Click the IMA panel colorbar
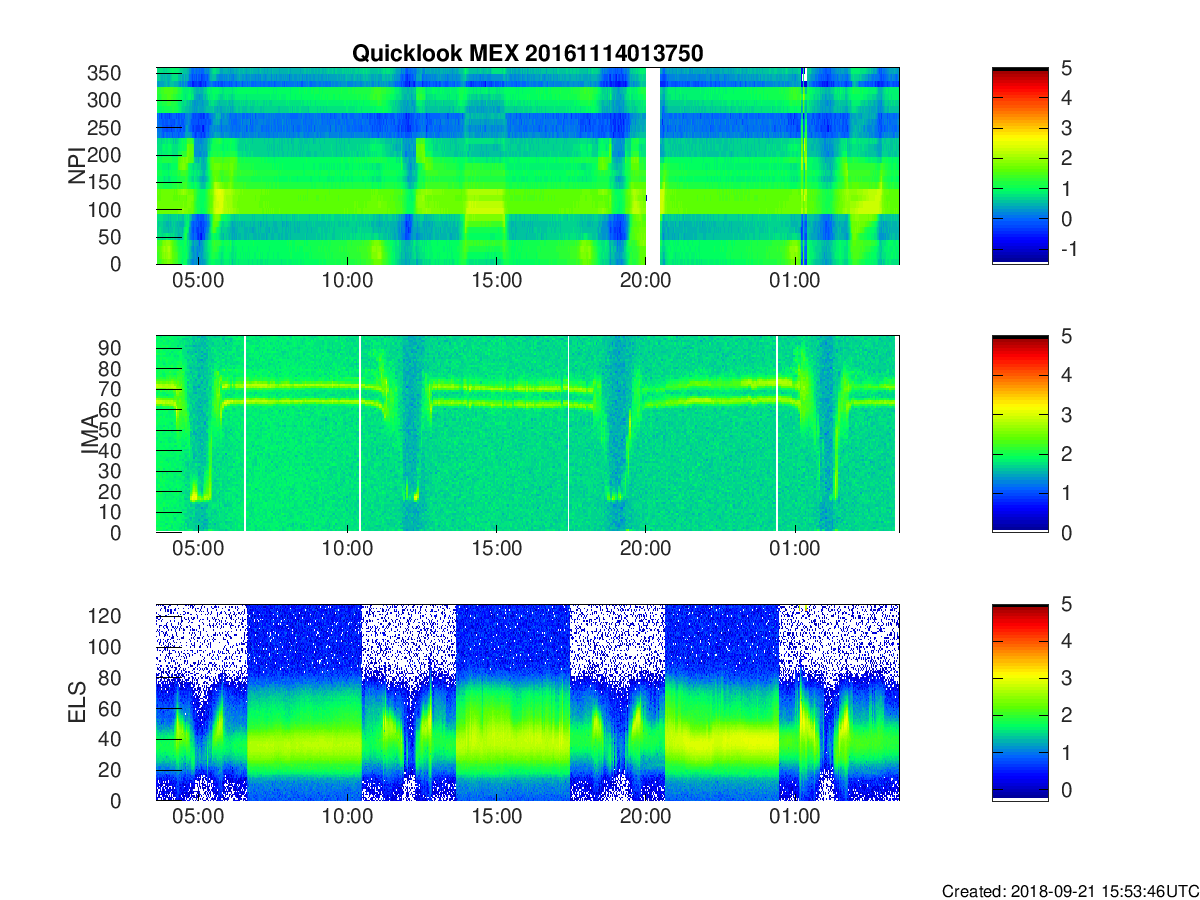Image resolution: width=1200 pixels, height=900 pixels. 1020,434
